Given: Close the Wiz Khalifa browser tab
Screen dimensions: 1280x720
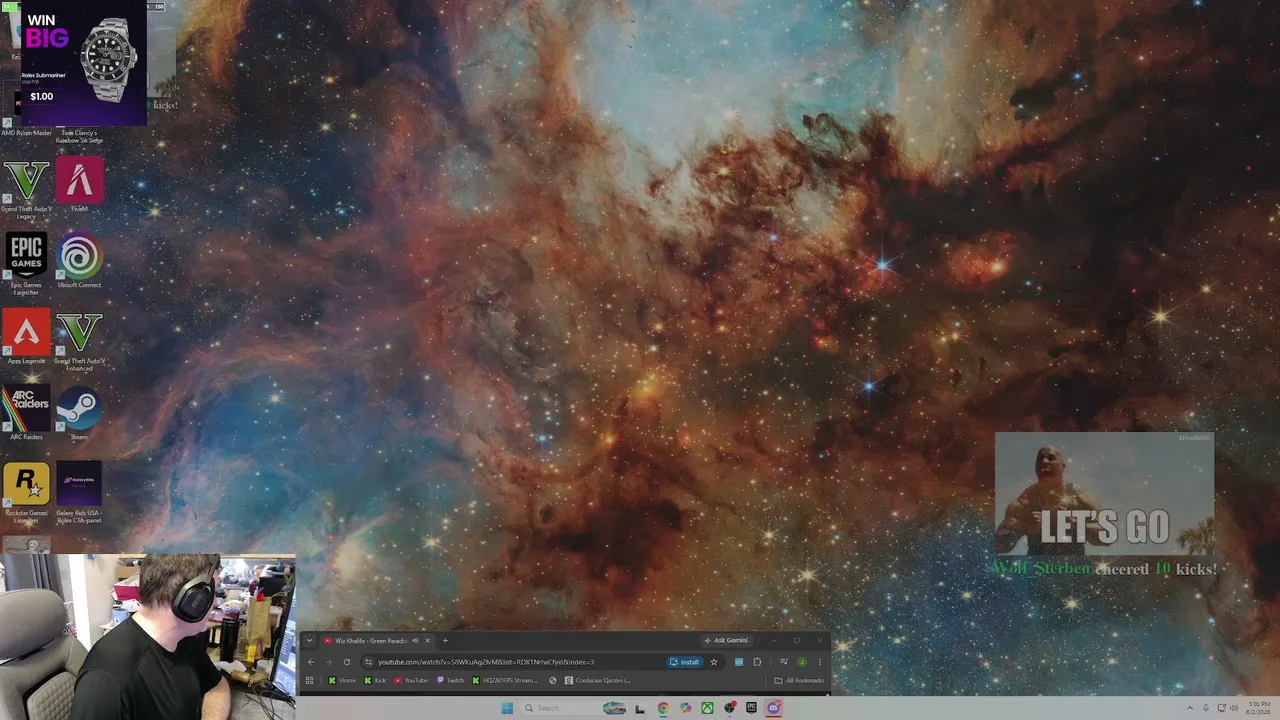Looking at the screenshot, I should point(427,641).
